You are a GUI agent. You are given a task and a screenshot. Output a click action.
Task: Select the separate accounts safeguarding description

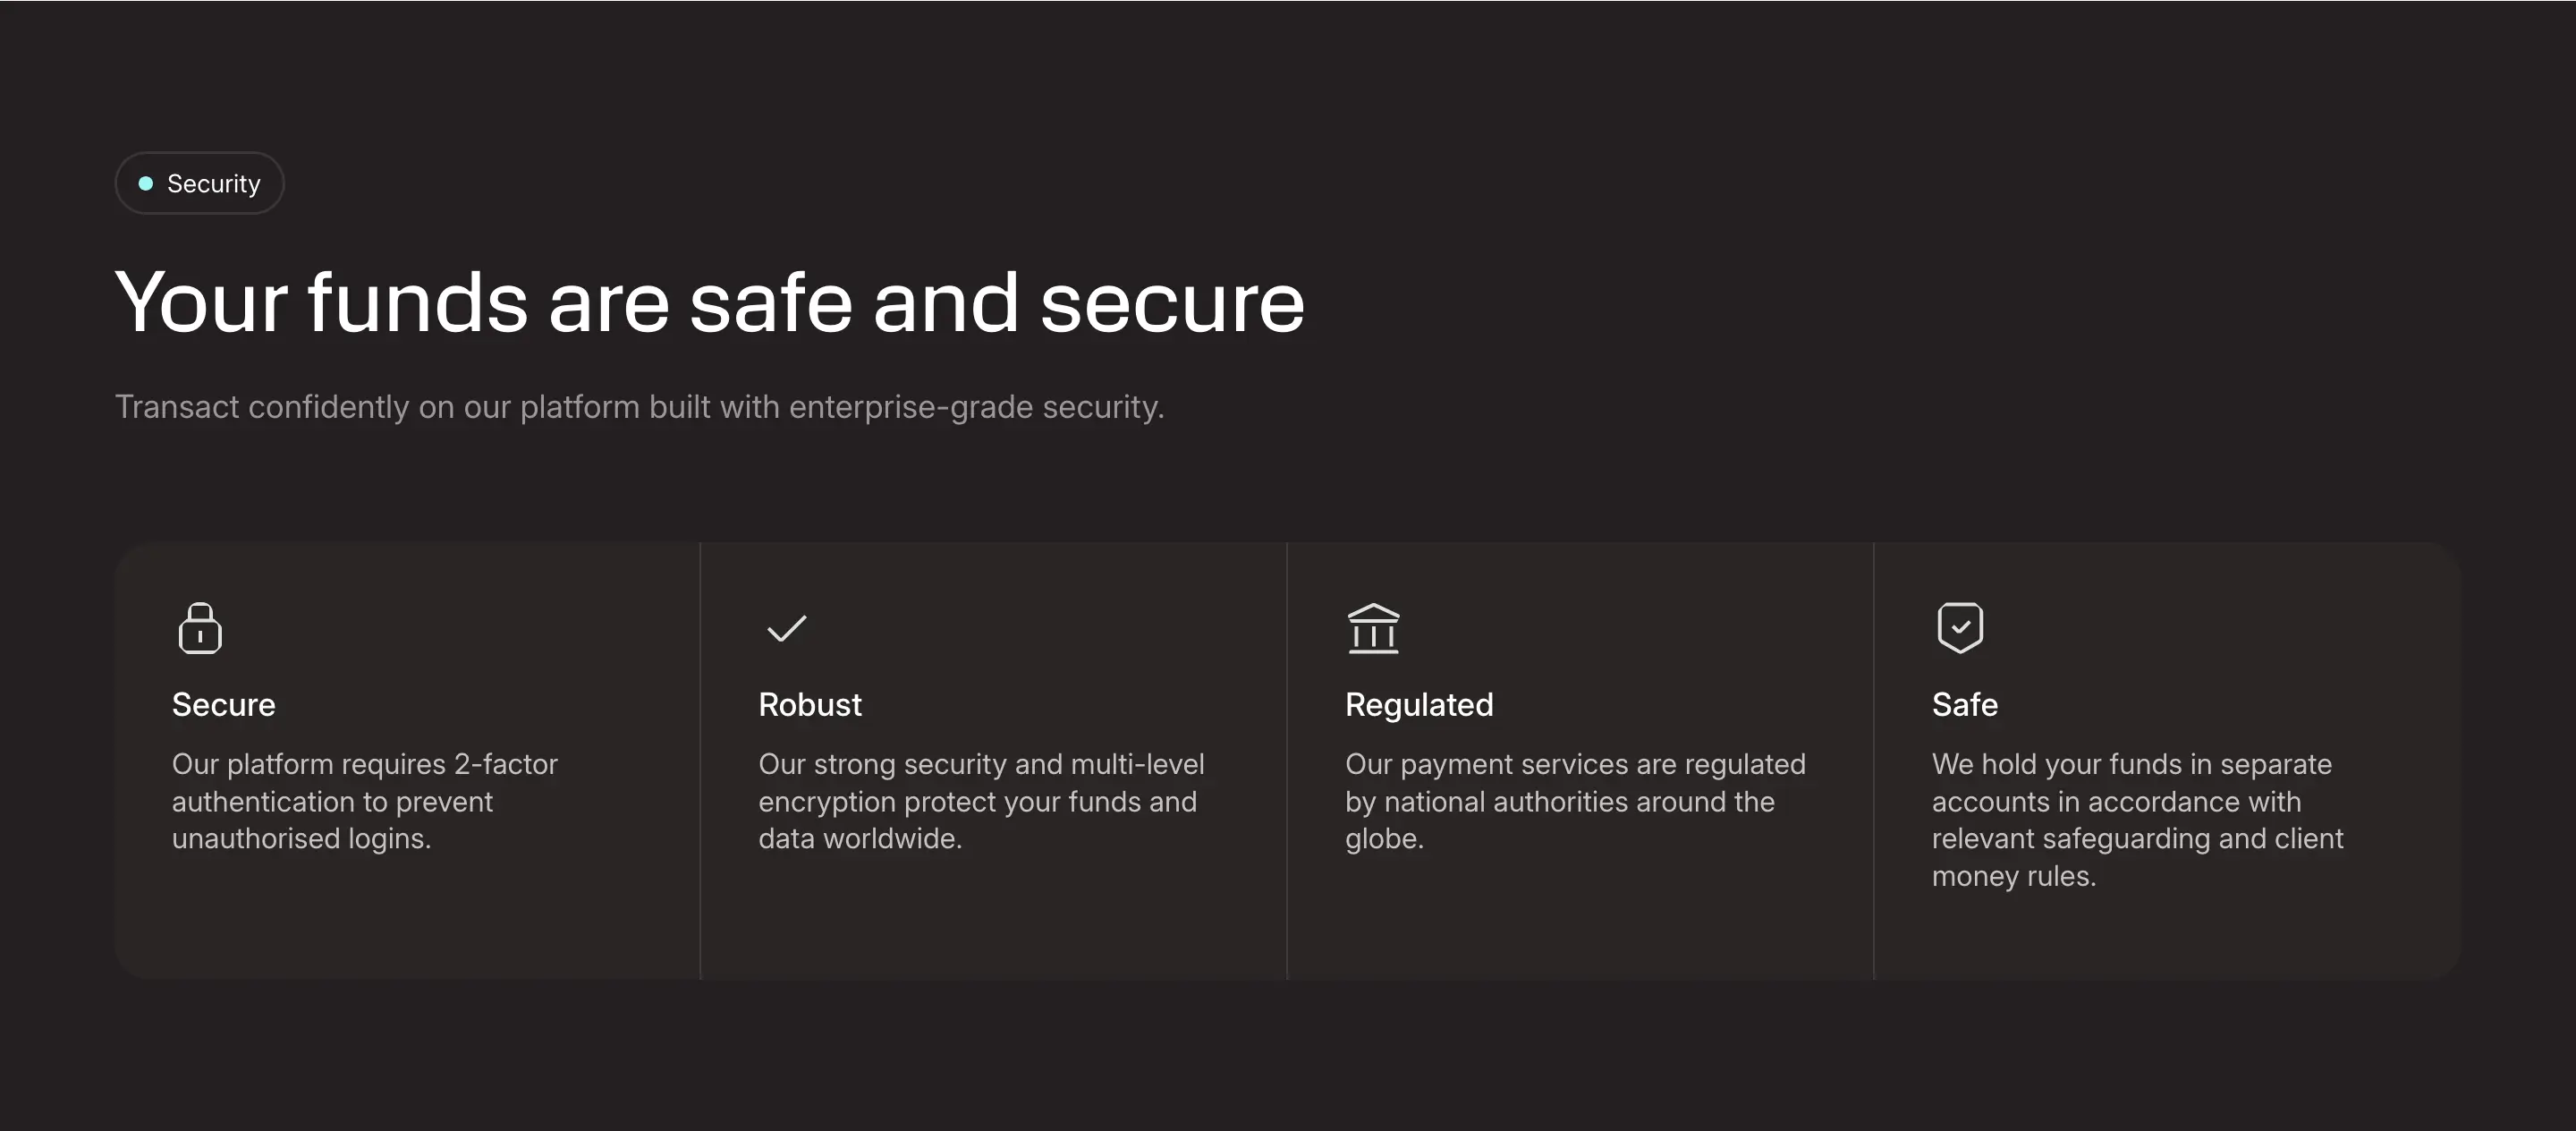[2137, 820]
